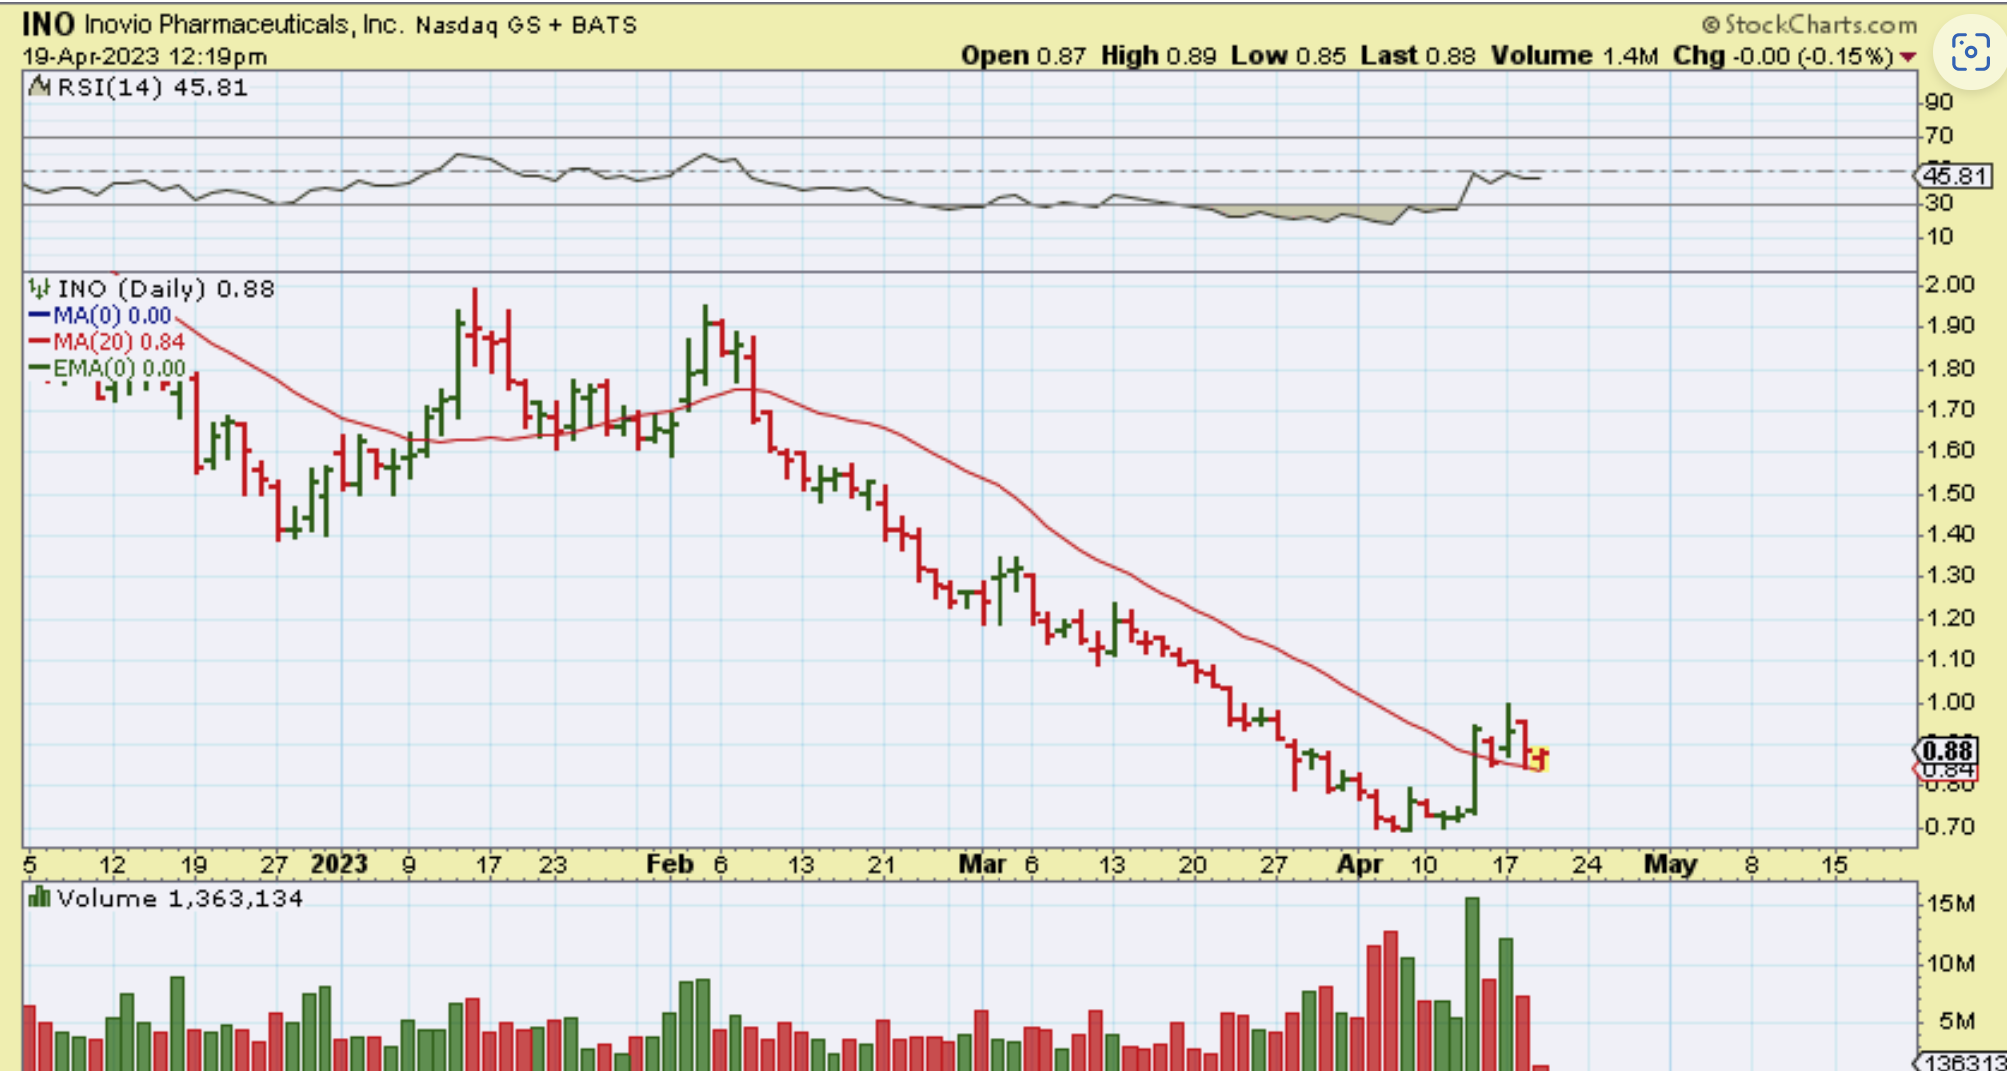Image resolution: width=2007 pixels, height=1071 pixels.
Task: Click the Mar month label on date axis
Action: [x=982, y=864]
